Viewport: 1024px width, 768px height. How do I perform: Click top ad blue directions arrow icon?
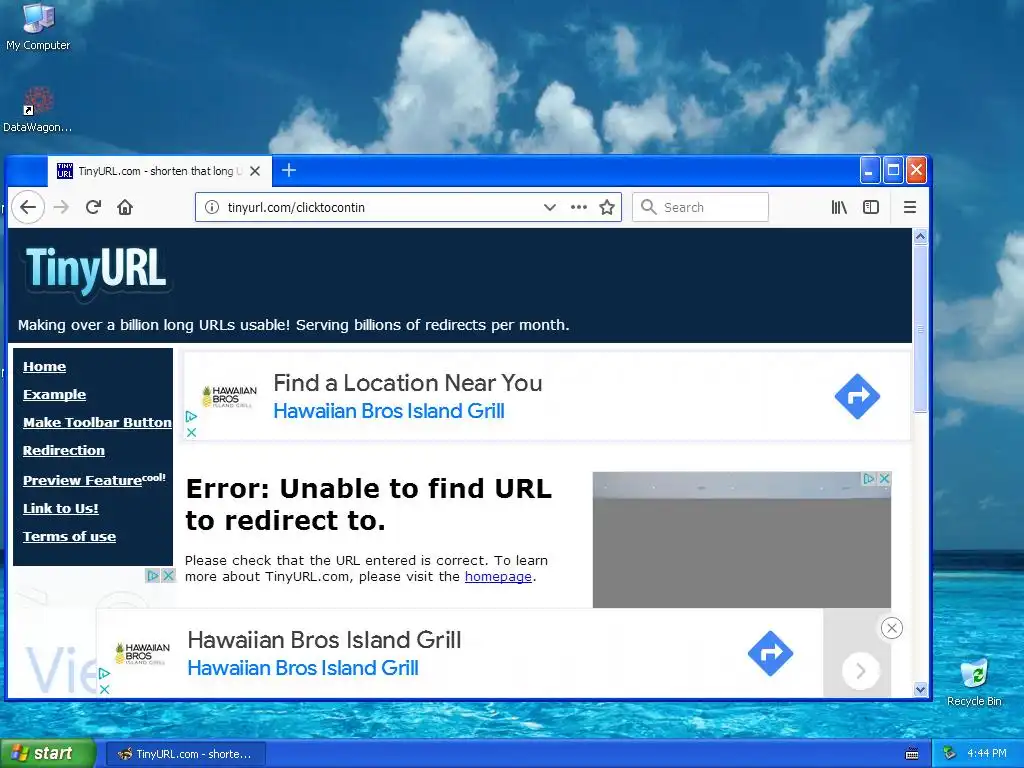(857, 396)
